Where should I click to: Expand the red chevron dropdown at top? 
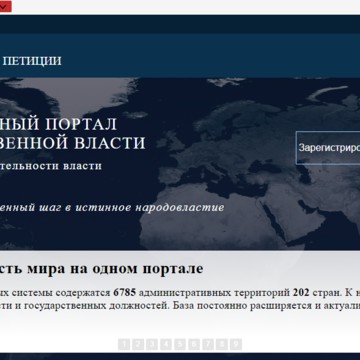pos(6,6)
